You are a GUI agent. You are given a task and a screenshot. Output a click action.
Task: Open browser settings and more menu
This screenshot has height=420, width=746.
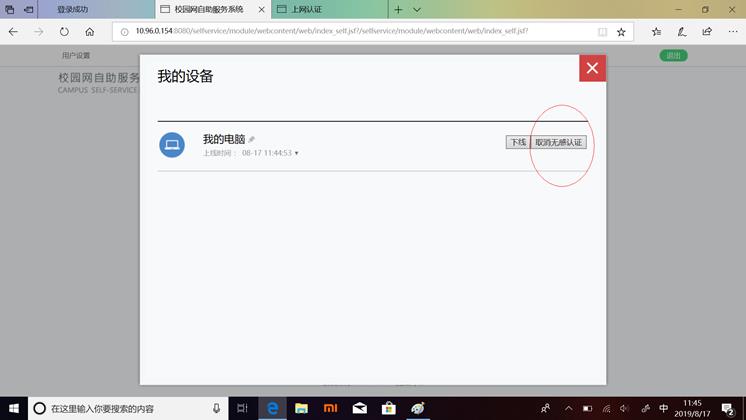pyautogui.click(x=731, y=32)
